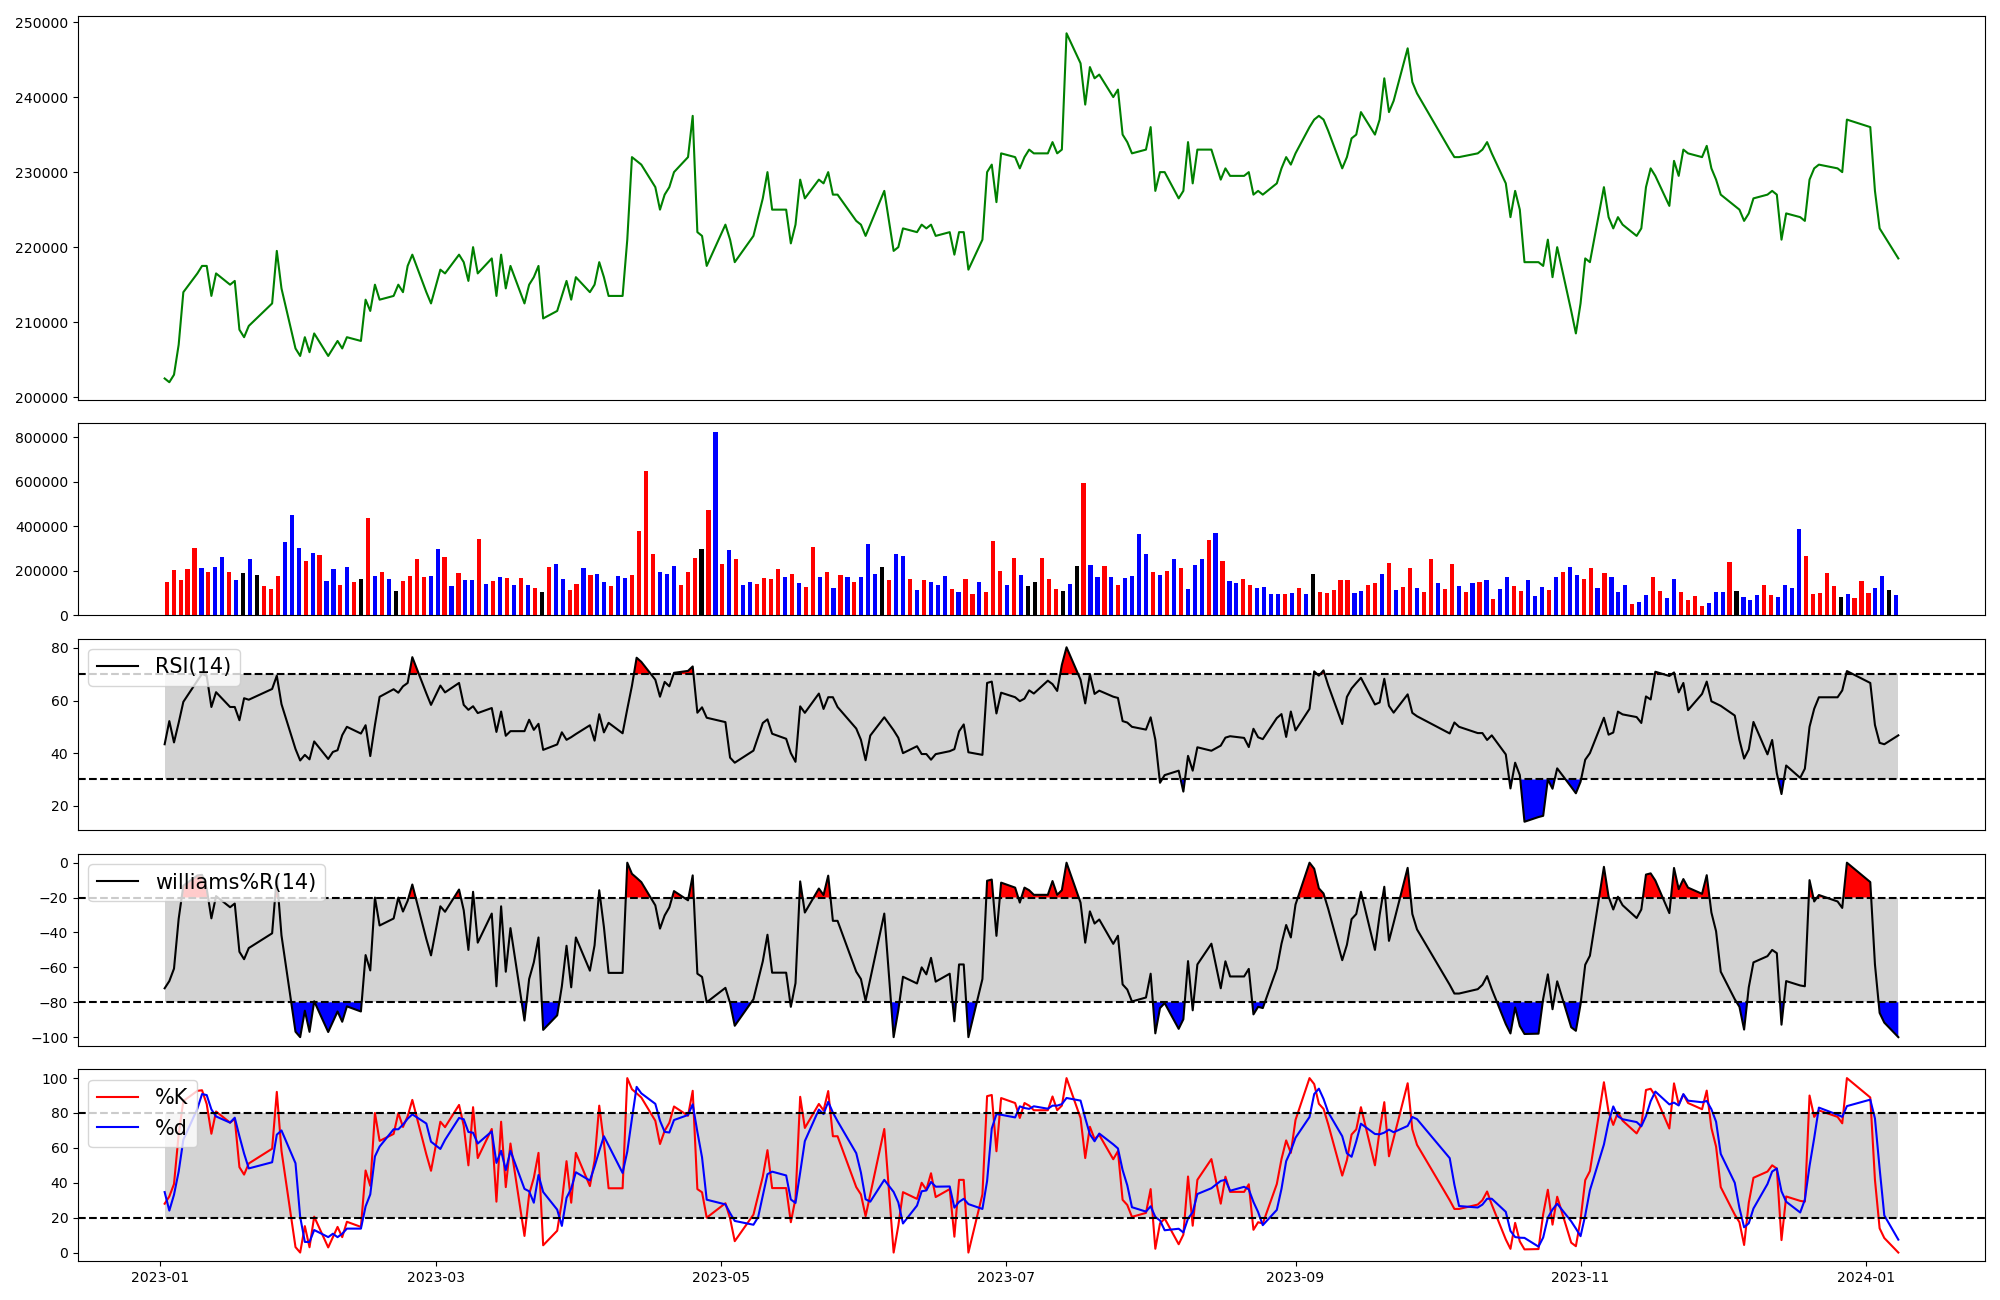
Task: Click the tallest blue volume bar
Action: 715,524
